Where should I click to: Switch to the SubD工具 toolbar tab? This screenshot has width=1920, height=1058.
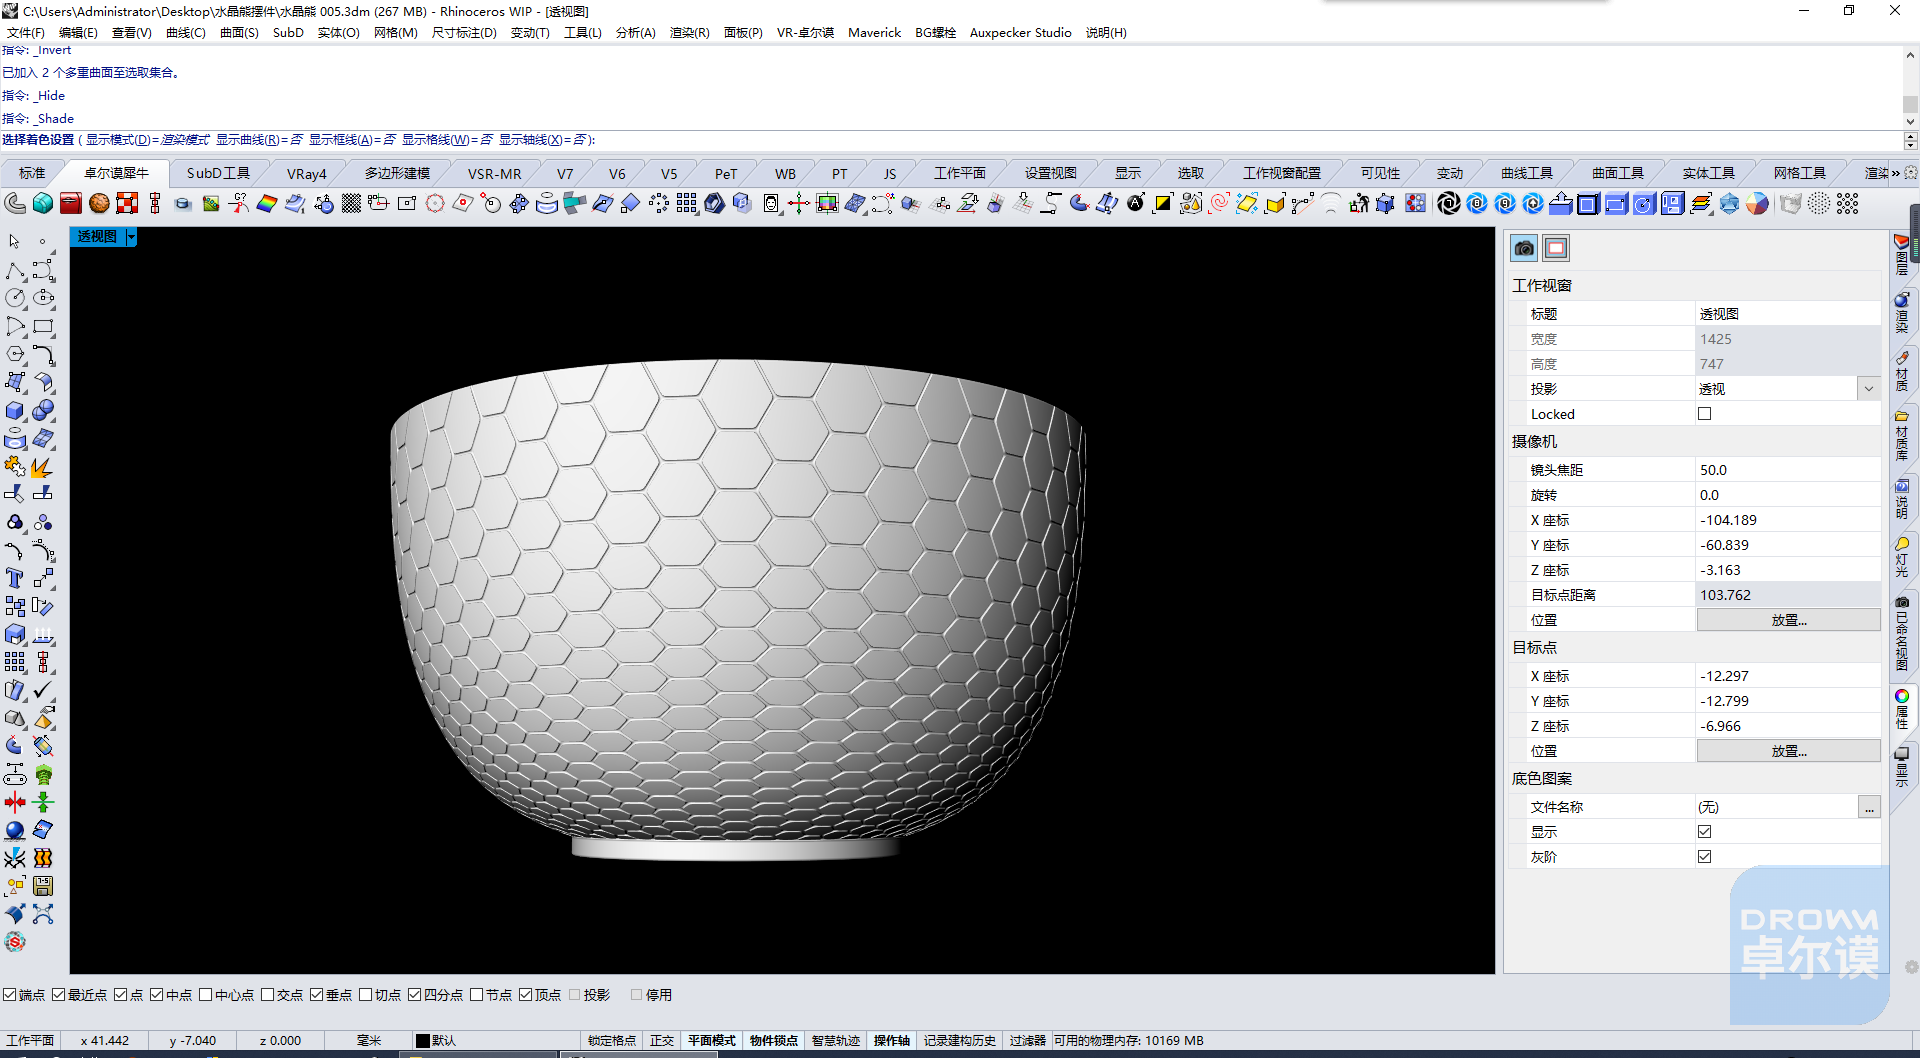(x=218, y=173)
